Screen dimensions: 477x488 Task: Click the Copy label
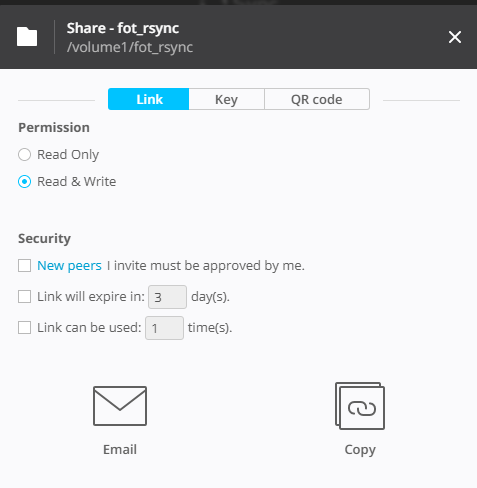tap(360, 450)
